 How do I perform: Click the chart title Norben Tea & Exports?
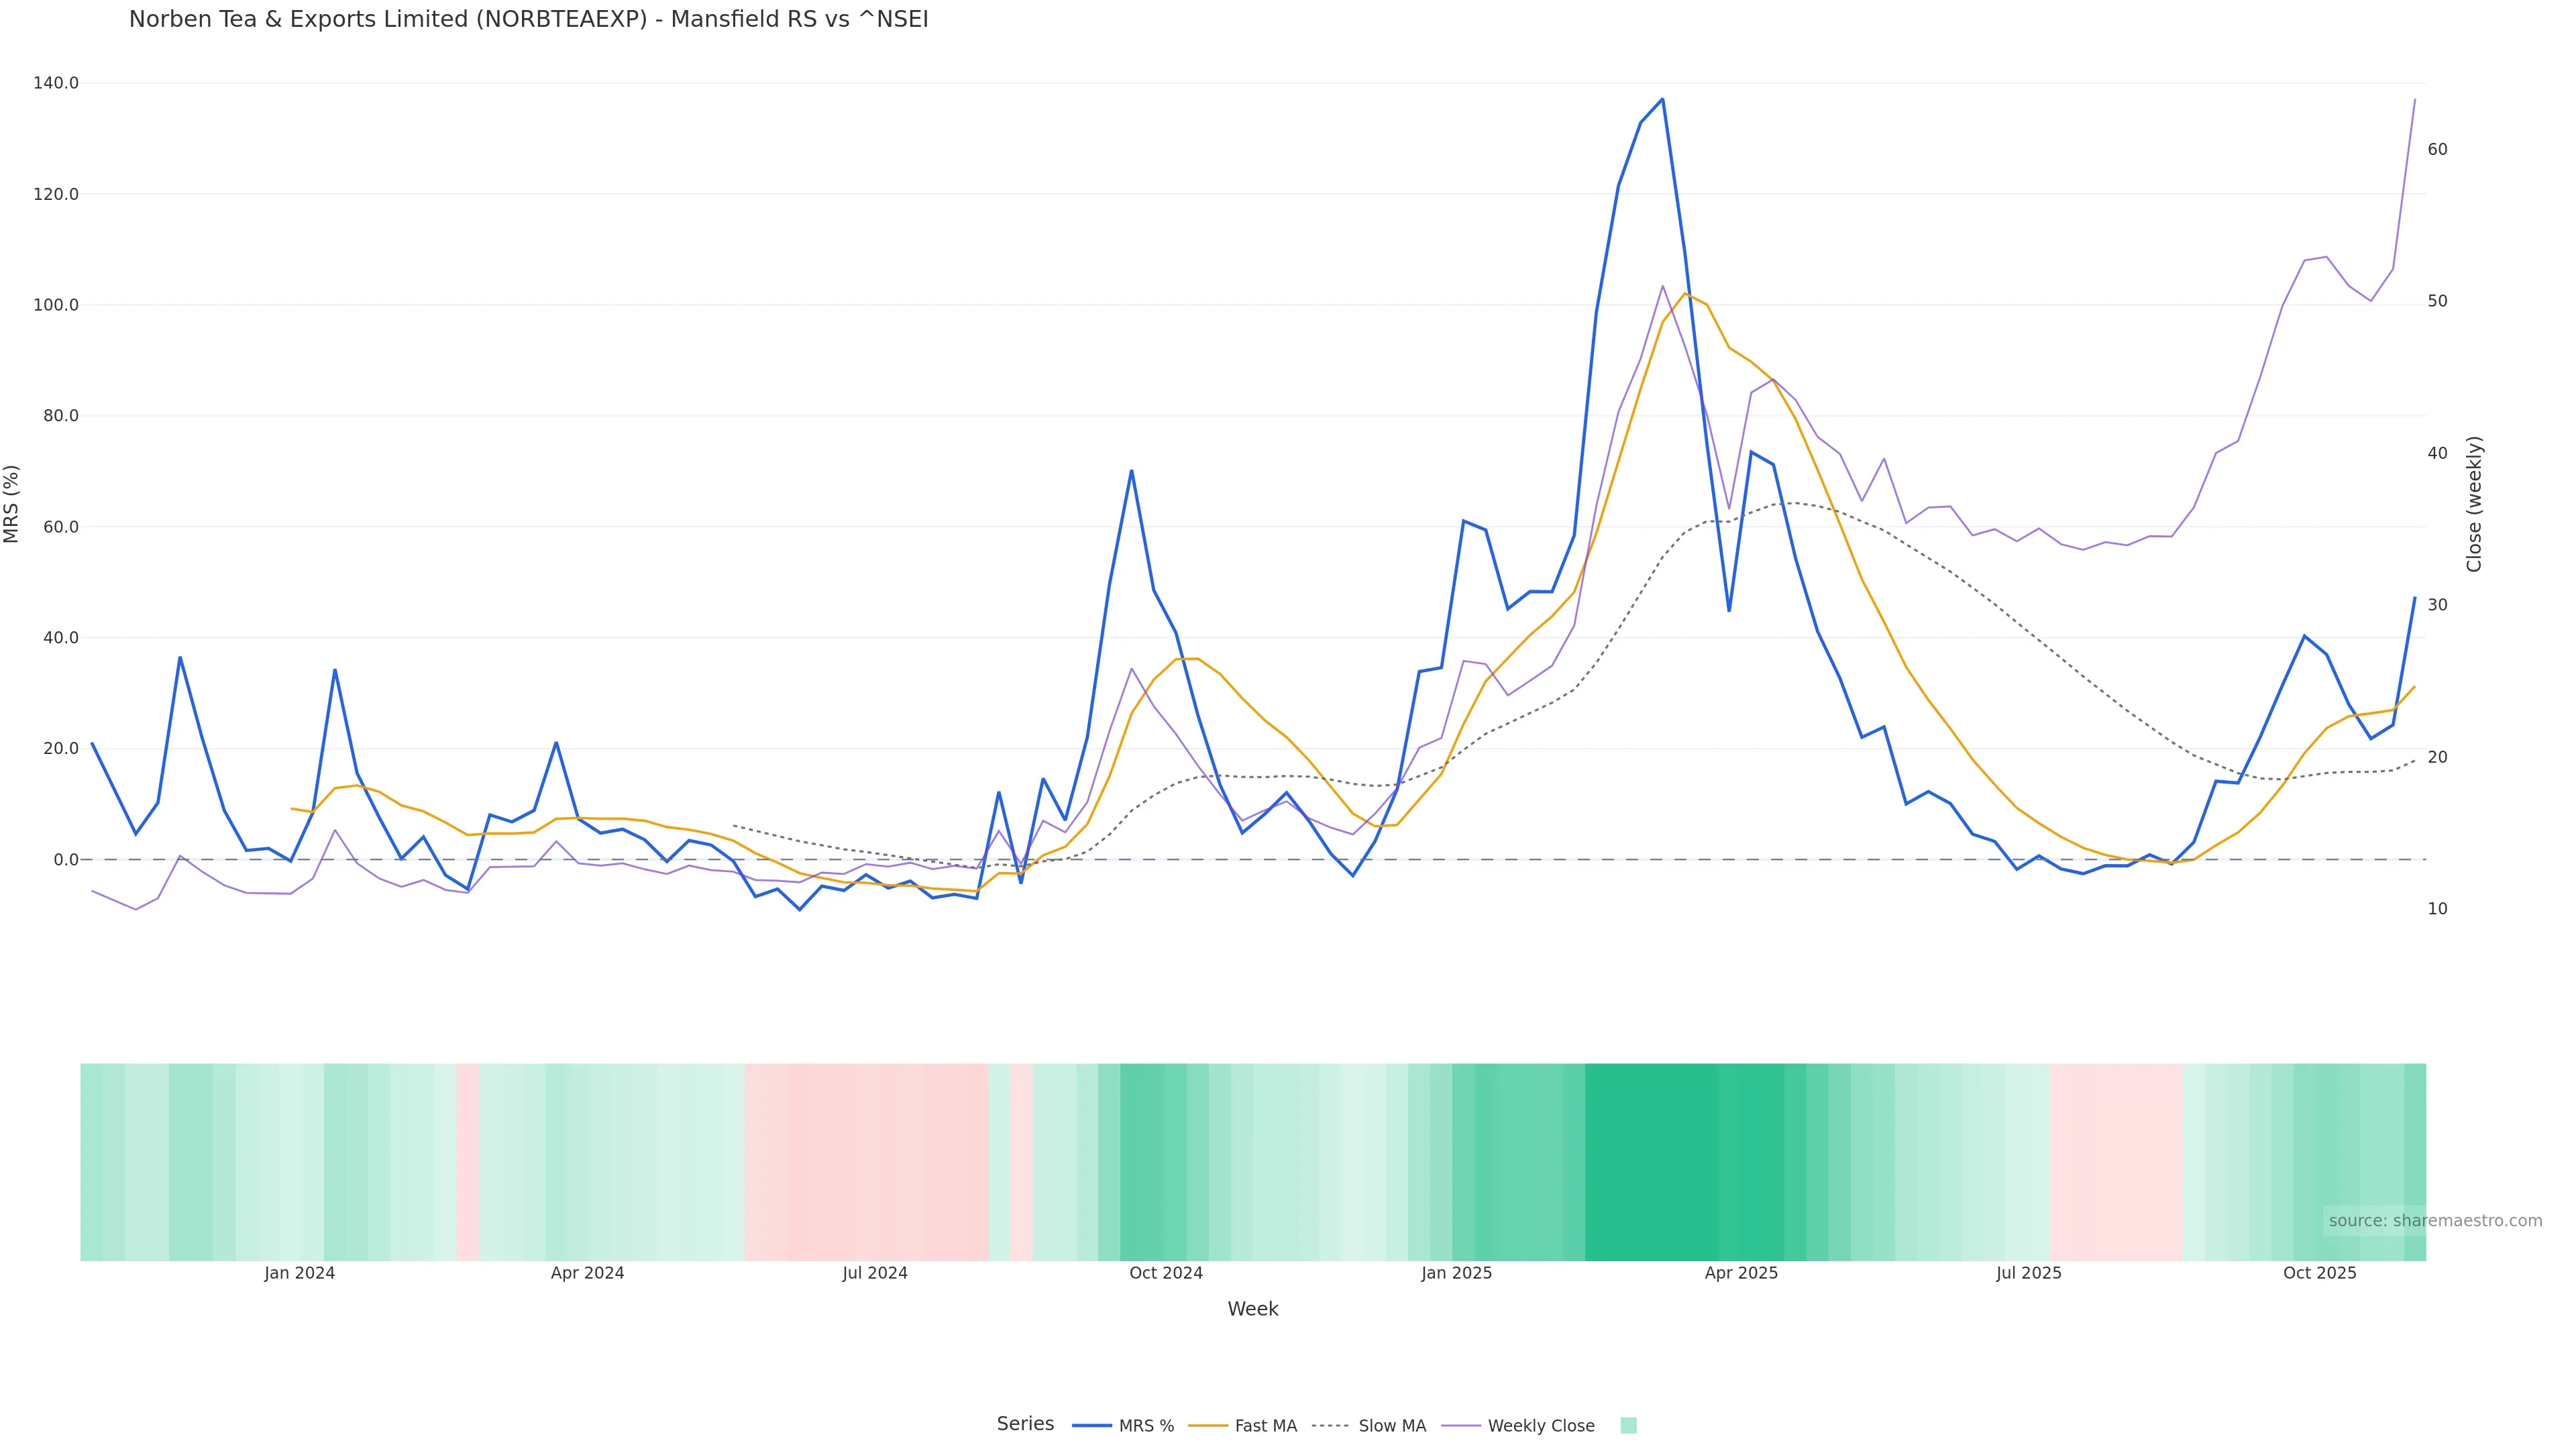pyautogui.click(x=528, y=20)
